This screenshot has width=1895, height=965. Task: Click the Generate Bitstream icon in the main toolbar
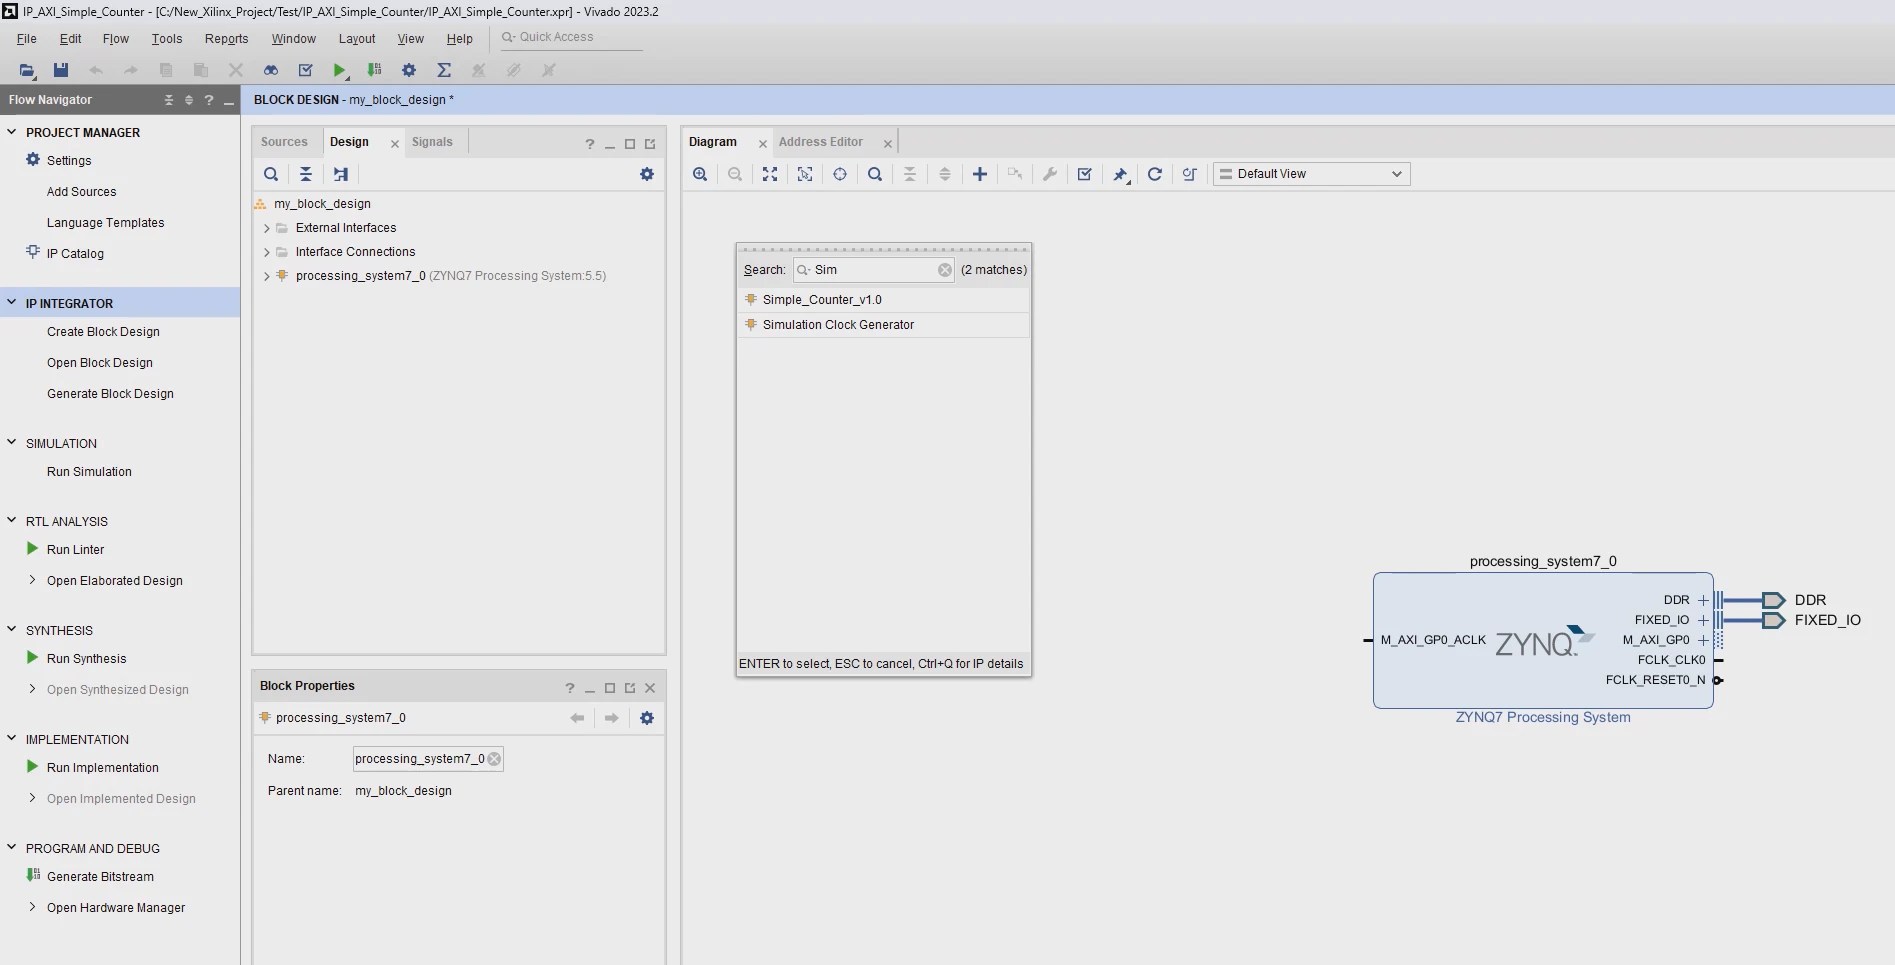click(375, 70)
